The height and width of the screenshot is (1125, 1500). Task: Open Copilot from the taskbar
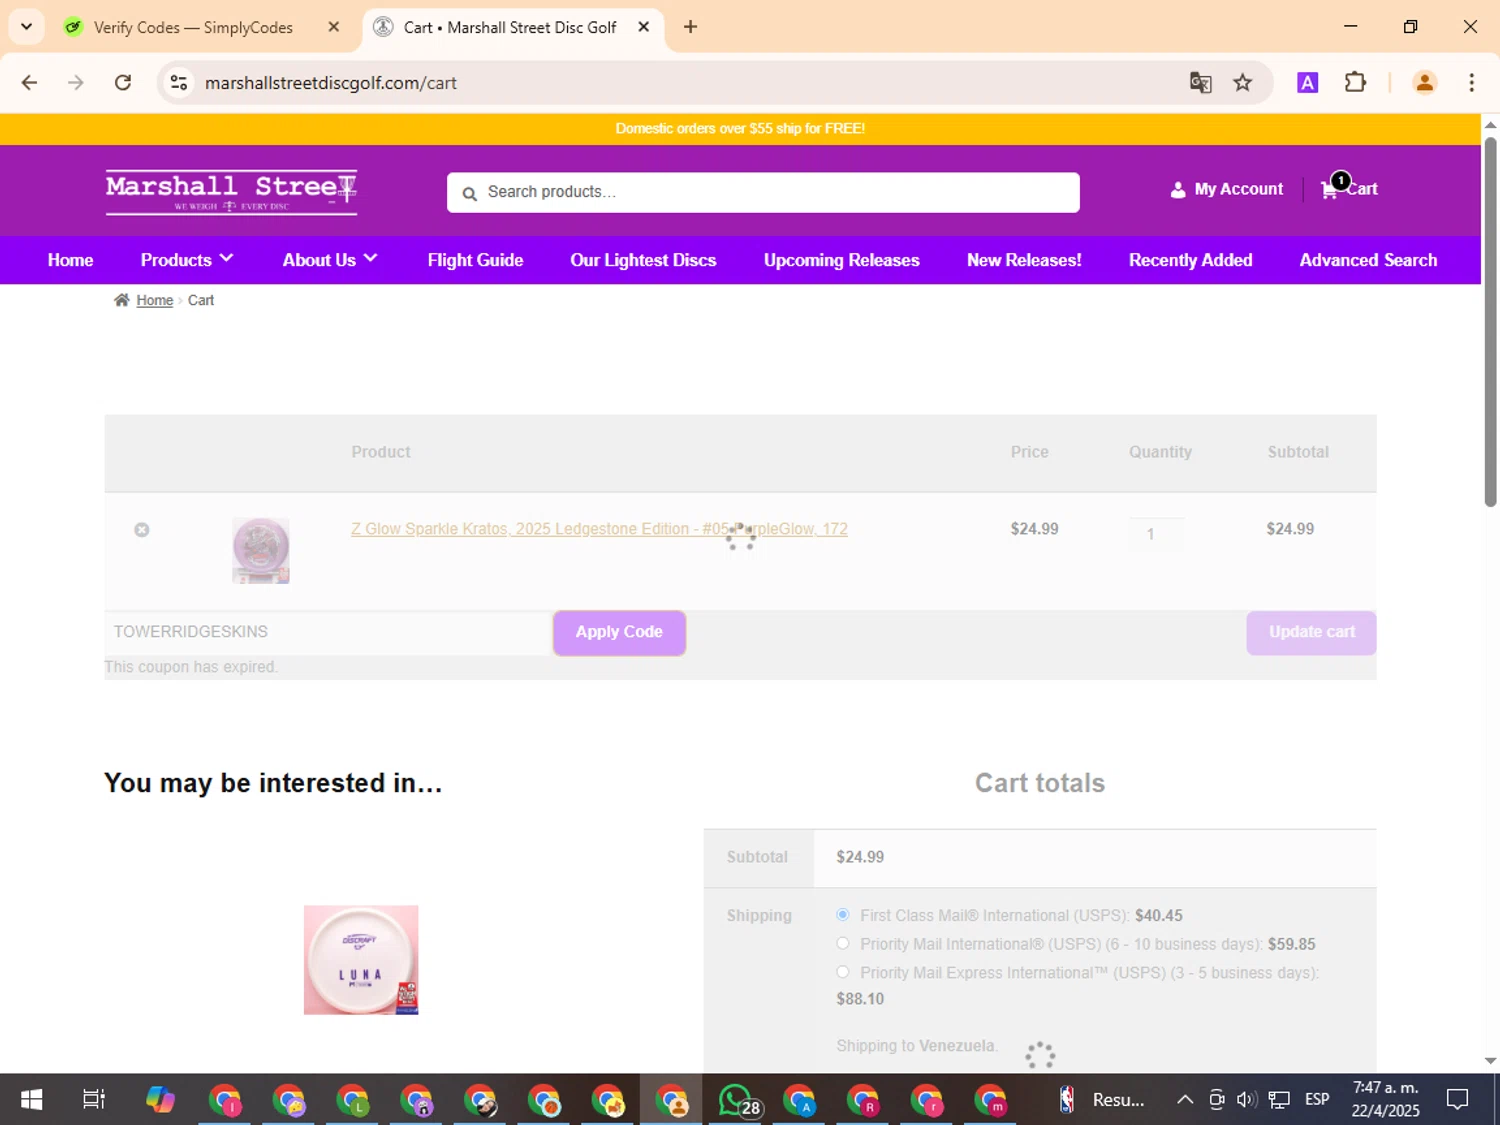[x=160, y=1100]
